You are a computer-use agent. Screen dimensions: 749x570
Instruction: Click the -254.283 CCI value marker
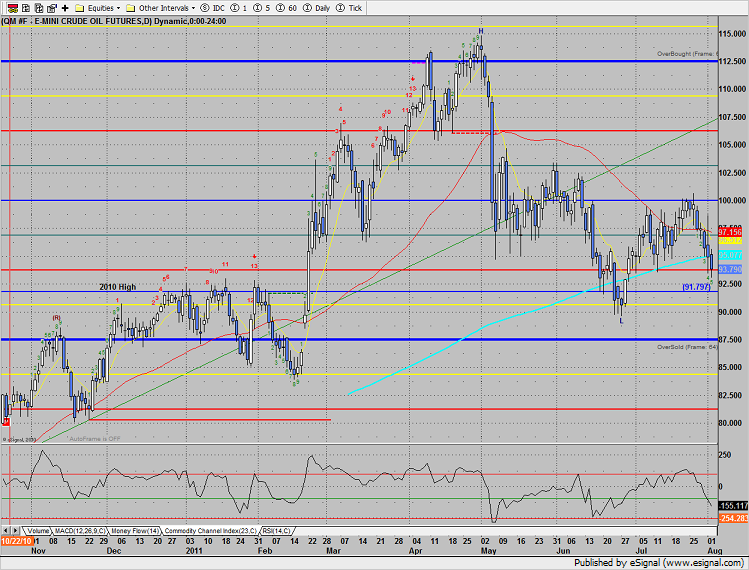pos(733,518)
